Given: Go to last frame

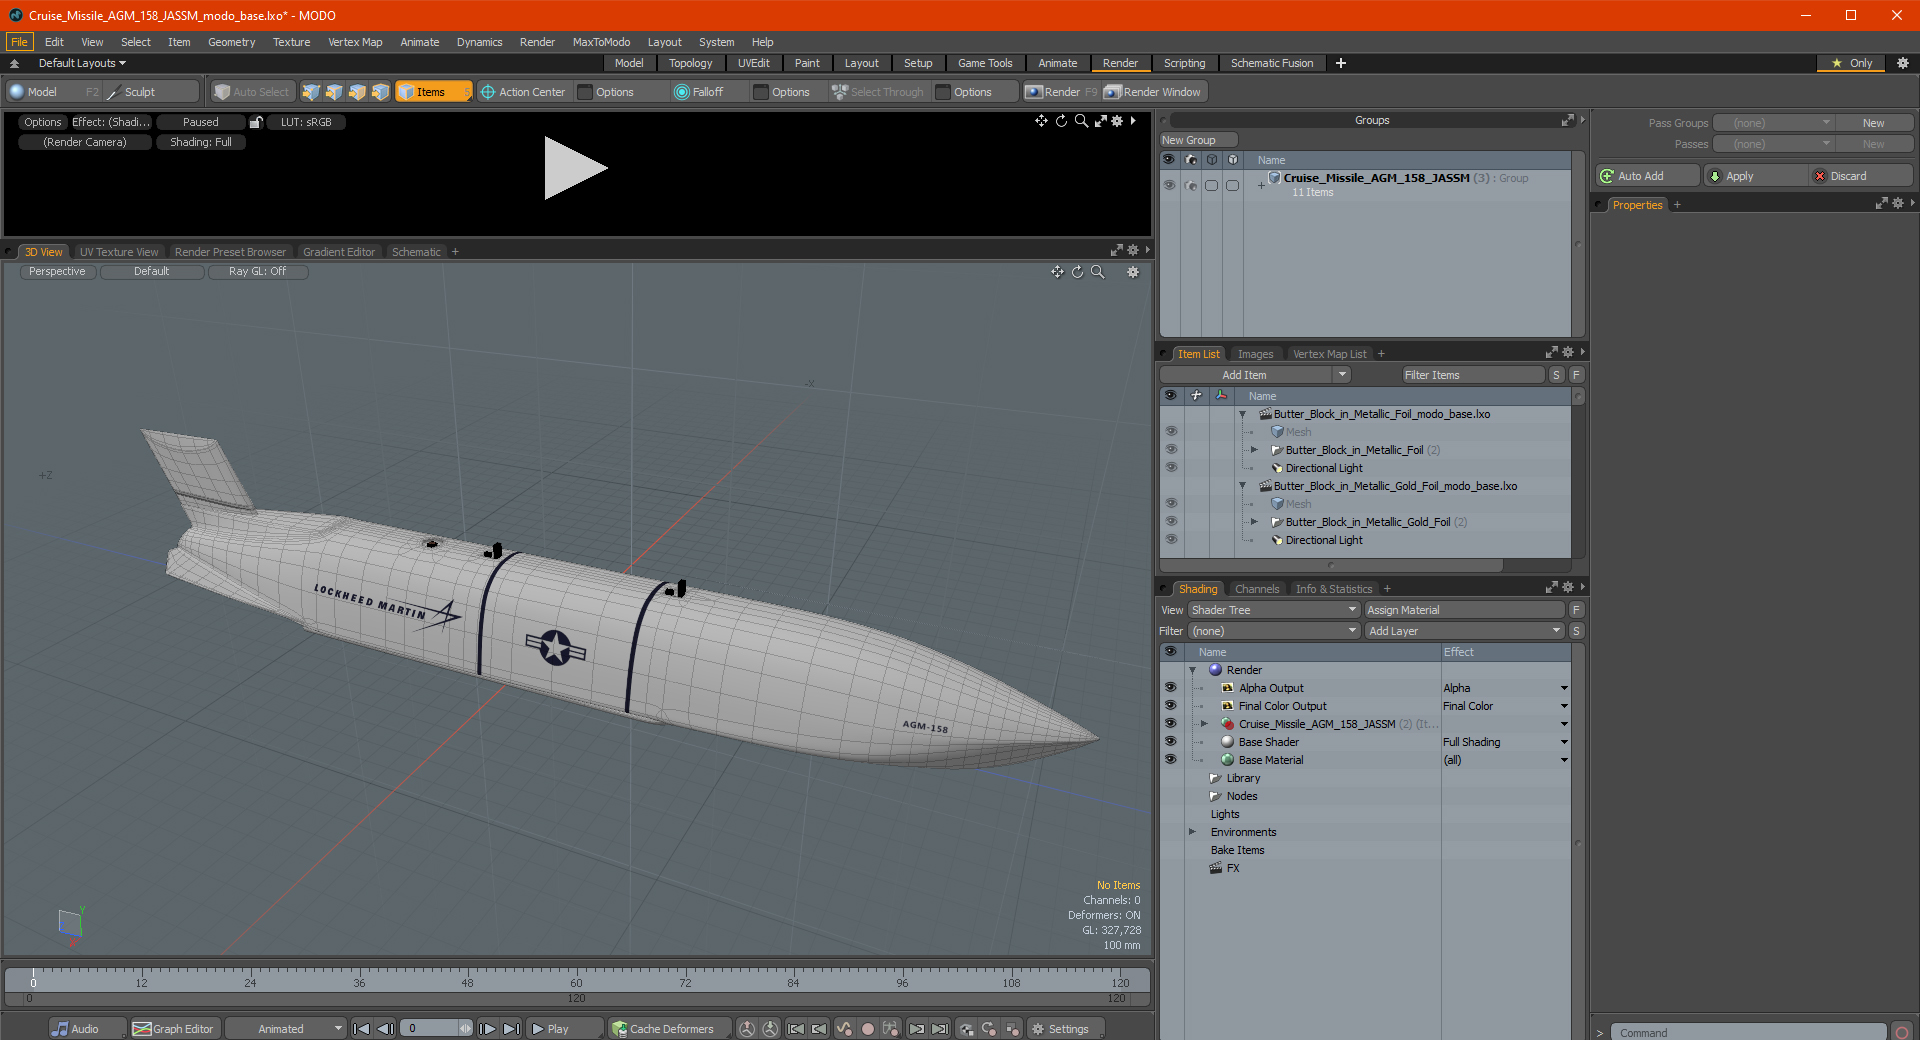Looking at the screenshot, I should coord(511,1029).
